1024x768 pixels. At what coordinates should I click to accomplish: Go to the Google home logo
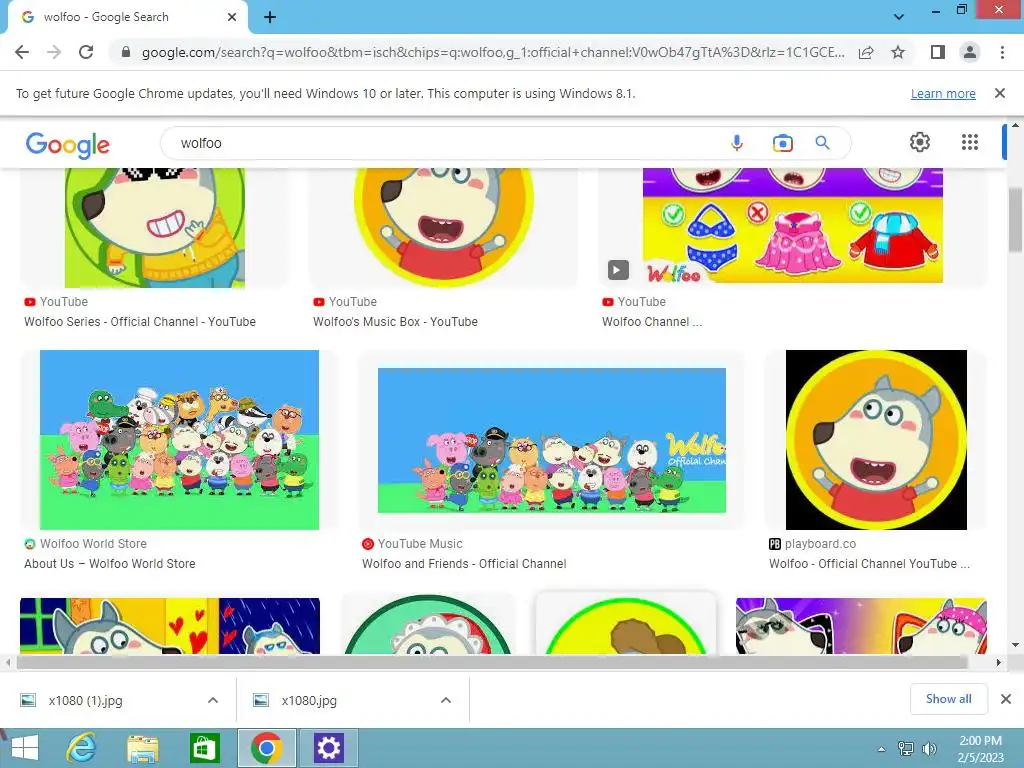[68, 144]
